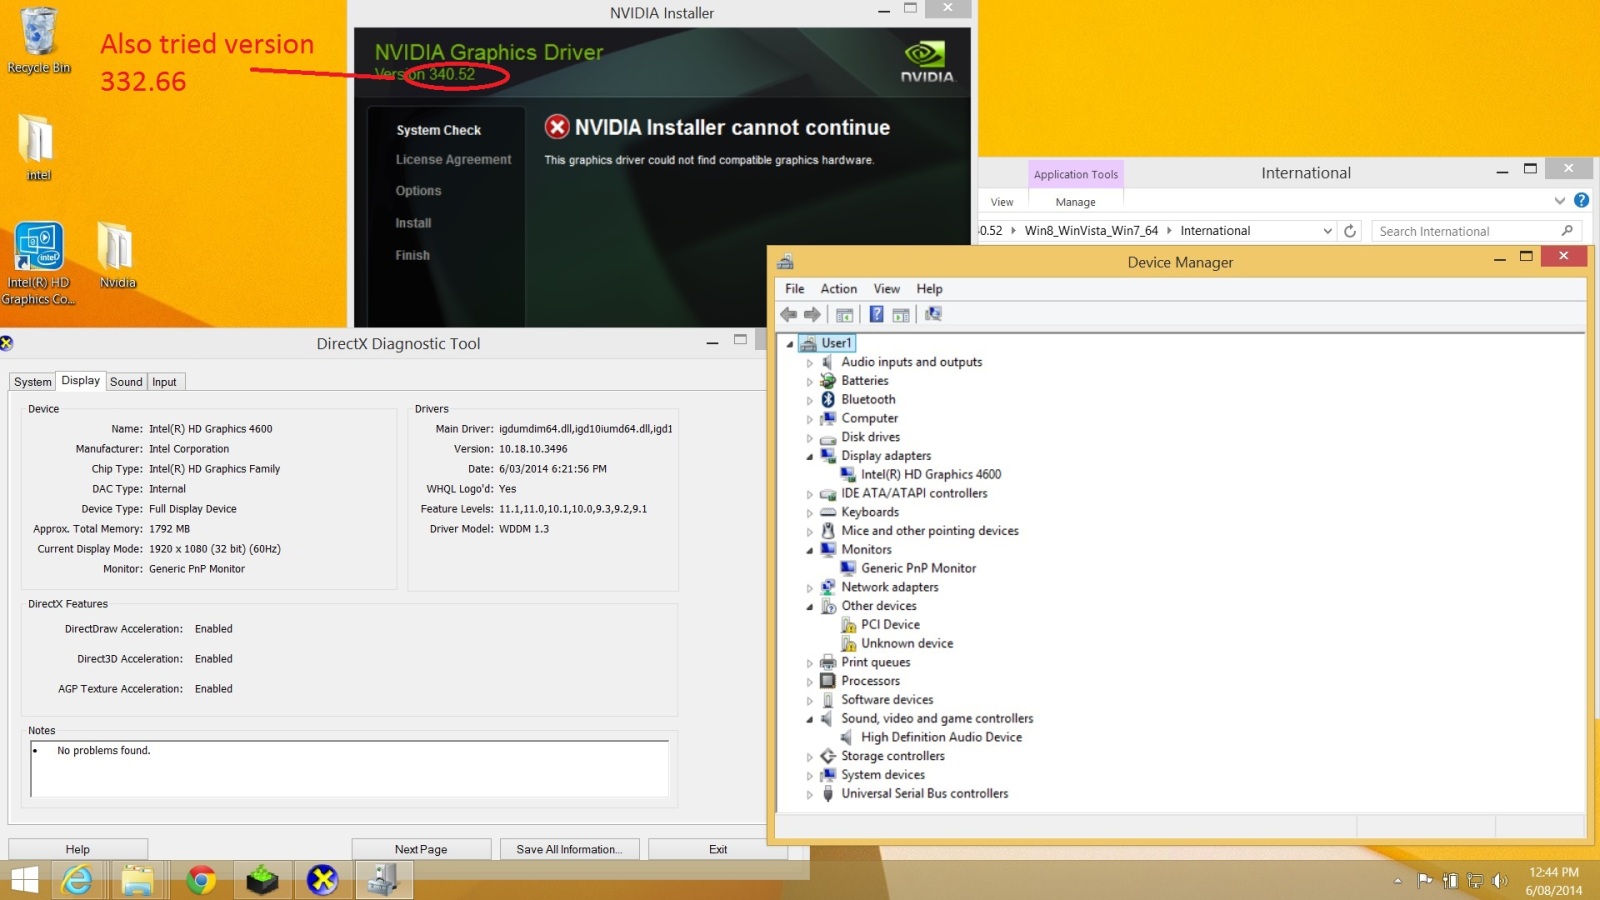
Task: Expand the Keyboards node
Action: click(x=810, y=513)
